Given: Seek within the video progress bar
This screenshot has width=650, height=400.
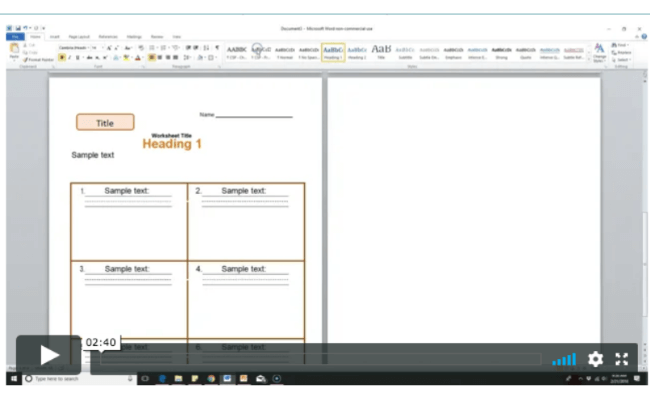Looking at the screenshot, I should click(320, 359).
